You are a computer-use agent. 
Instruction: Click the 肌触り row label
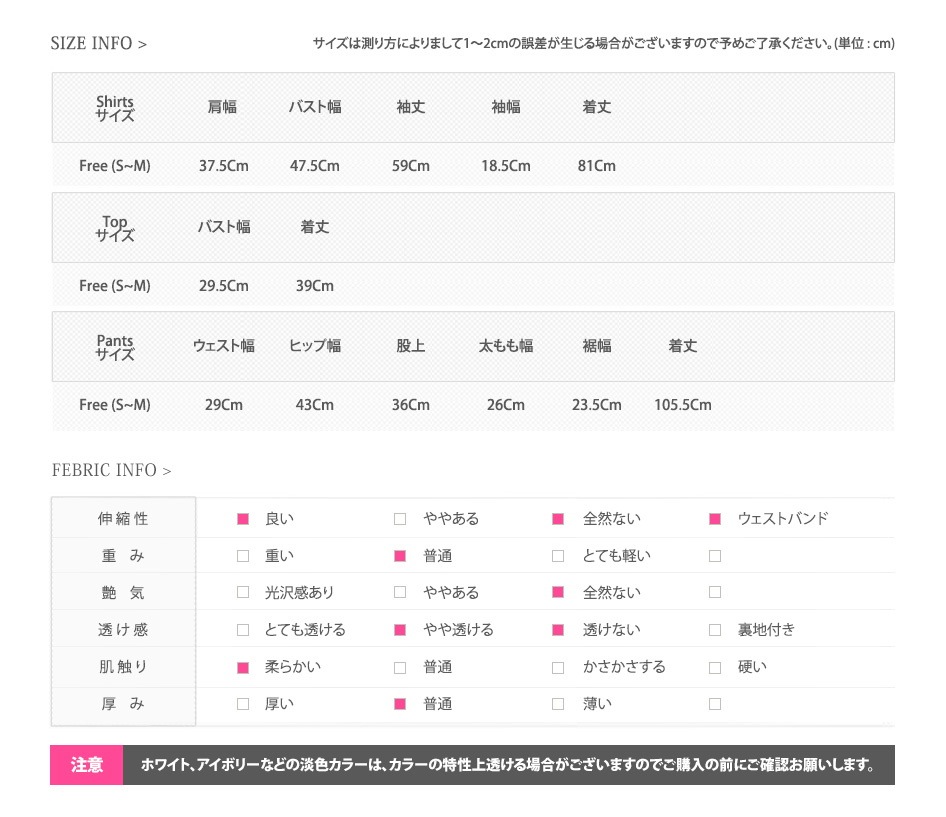point(123,667)
